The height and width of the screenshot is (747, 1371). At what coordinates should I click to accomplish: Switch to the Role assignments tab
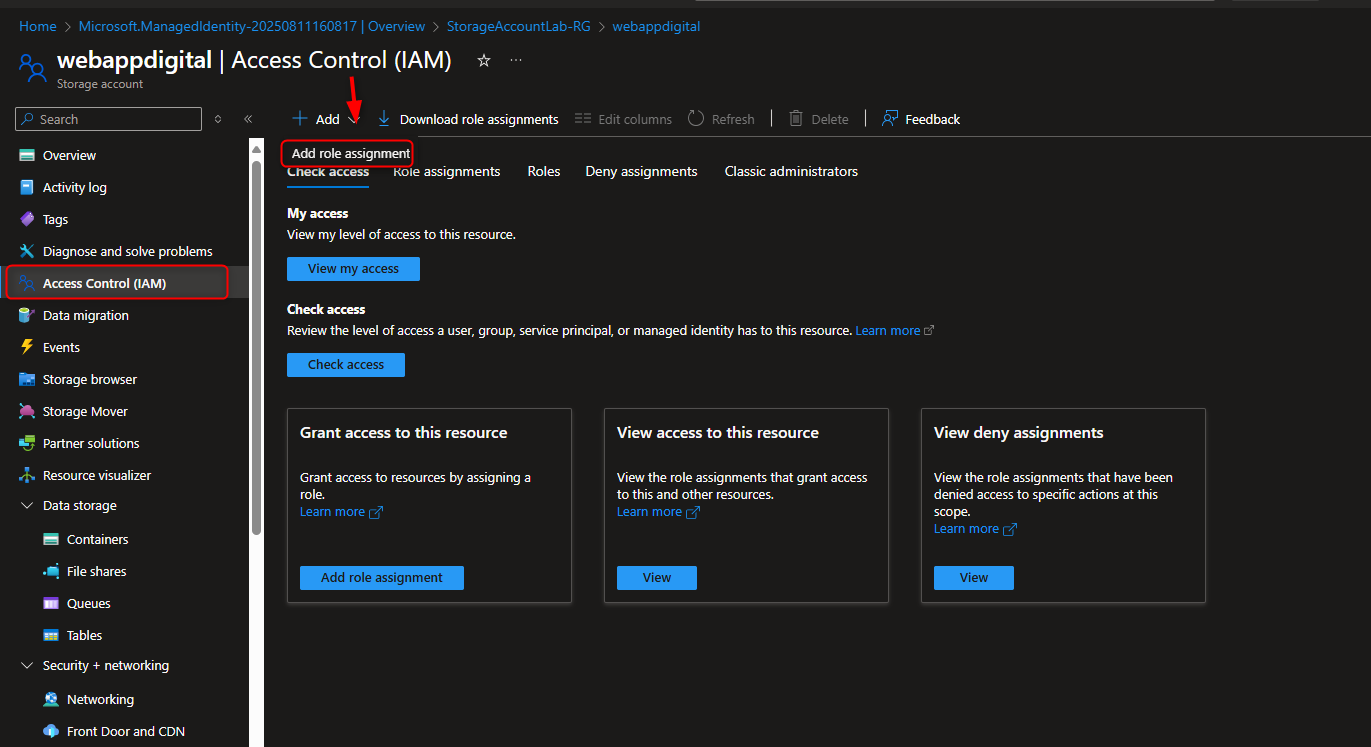click(446, 171)
